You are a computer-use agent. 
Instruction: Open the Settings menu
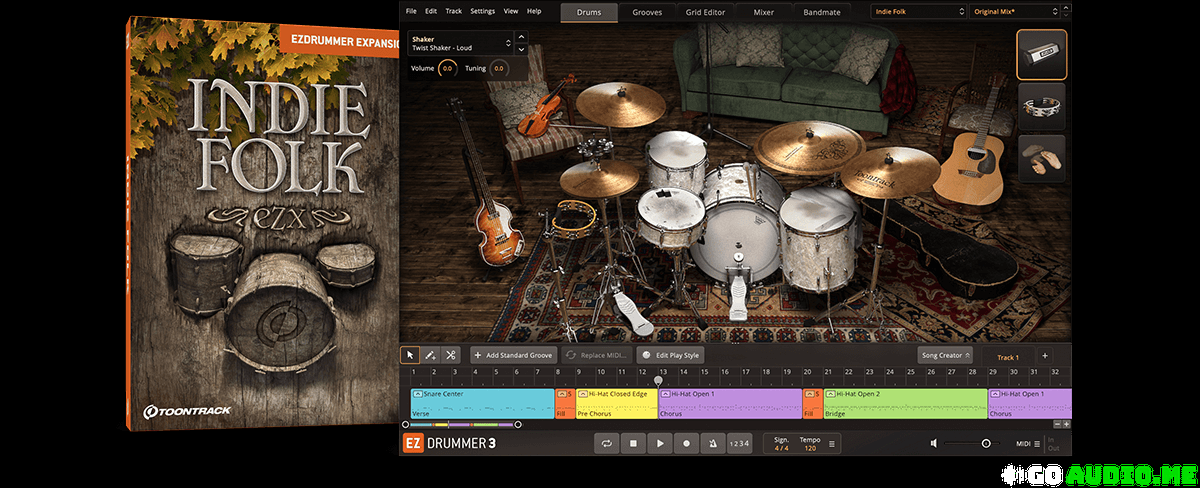click(482, 11)
